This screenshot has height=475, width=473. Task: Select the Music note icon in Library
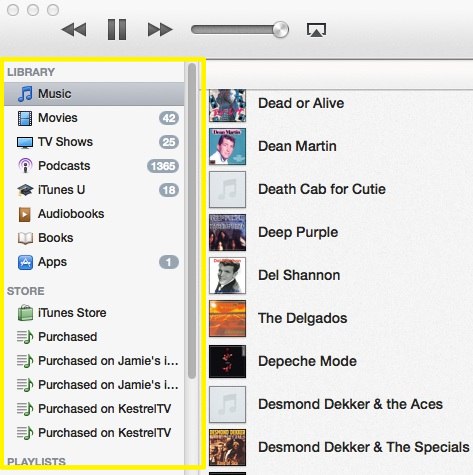tap(25, 94)
